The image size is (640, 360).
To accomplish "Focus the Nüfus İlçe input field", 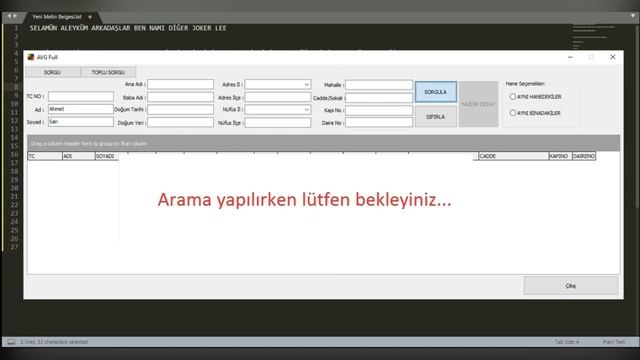I will (278, 122).
